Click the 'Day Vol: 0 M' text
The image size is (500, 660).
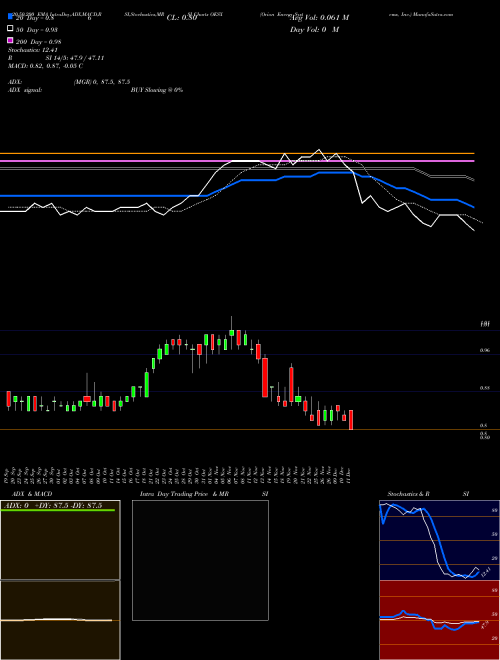click(314, 30)
